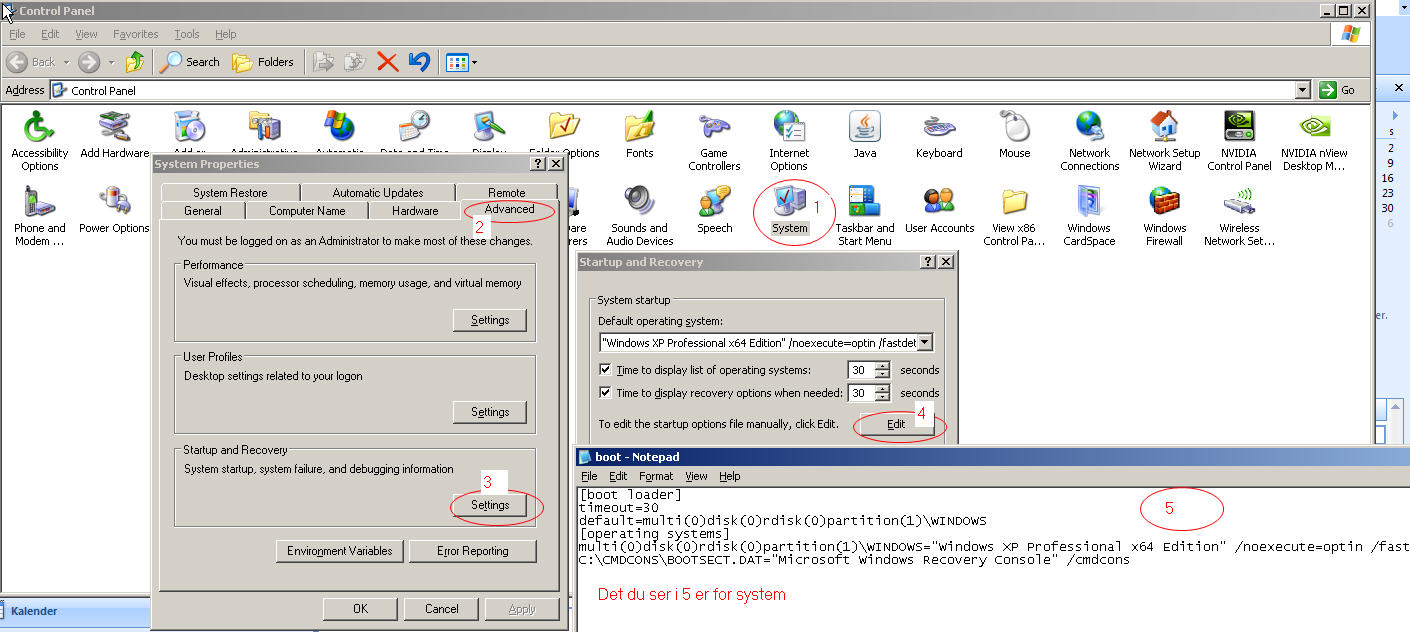Open the Speech settings icon
Viewport: 1410px width, 632px height.
click(714, 210)
